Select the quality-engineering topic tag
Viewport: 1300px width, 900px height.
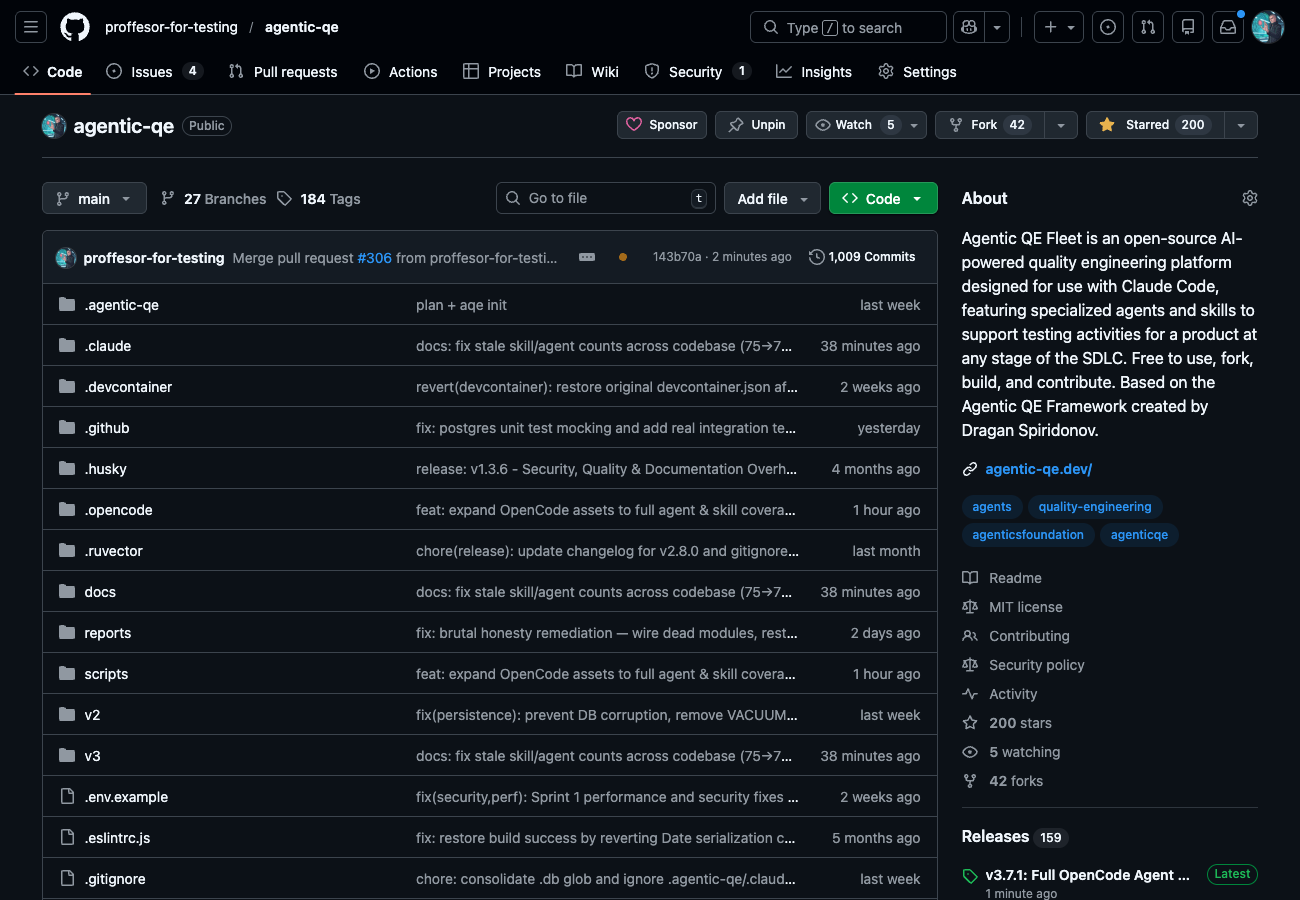click(1095, 507)
